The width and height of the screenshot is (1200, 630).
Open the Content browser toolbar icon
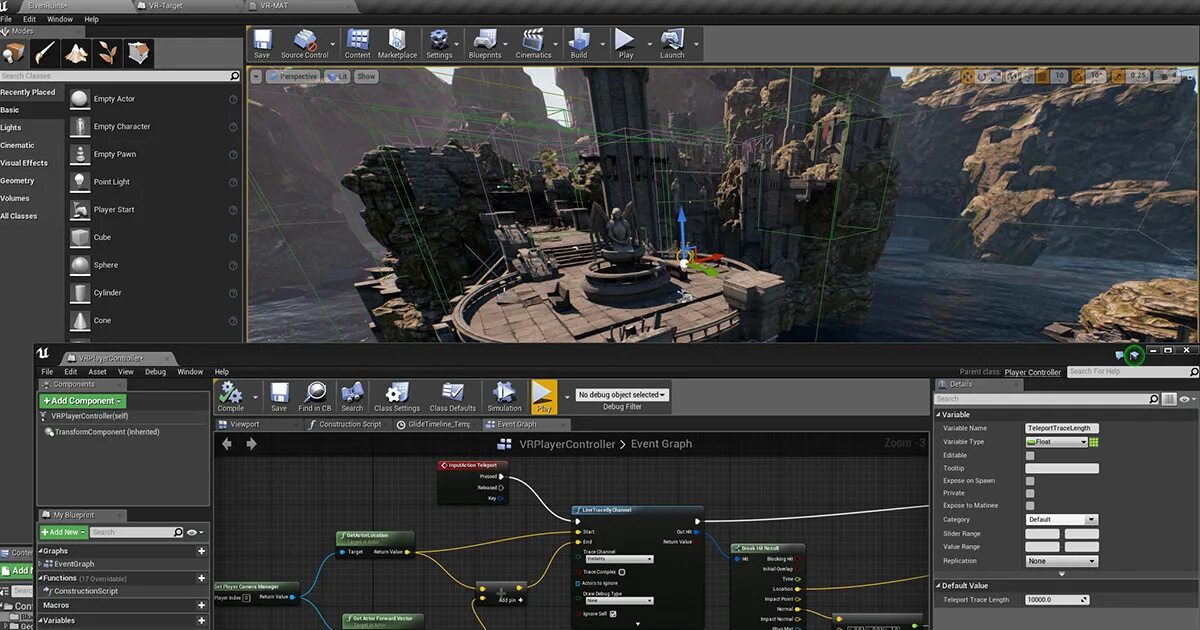(357, 41)
